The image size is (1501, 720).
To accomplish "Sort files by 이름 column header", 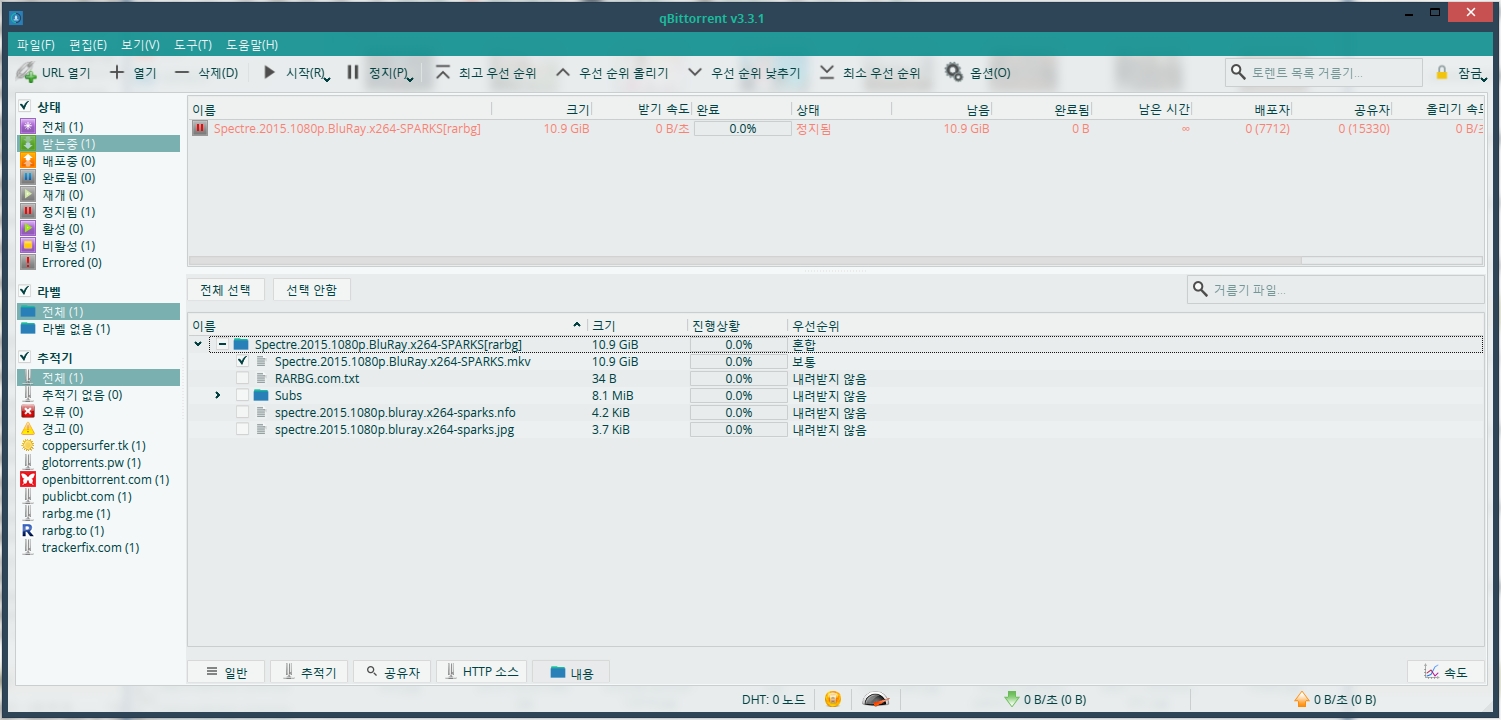I will [x=388, y=326].
